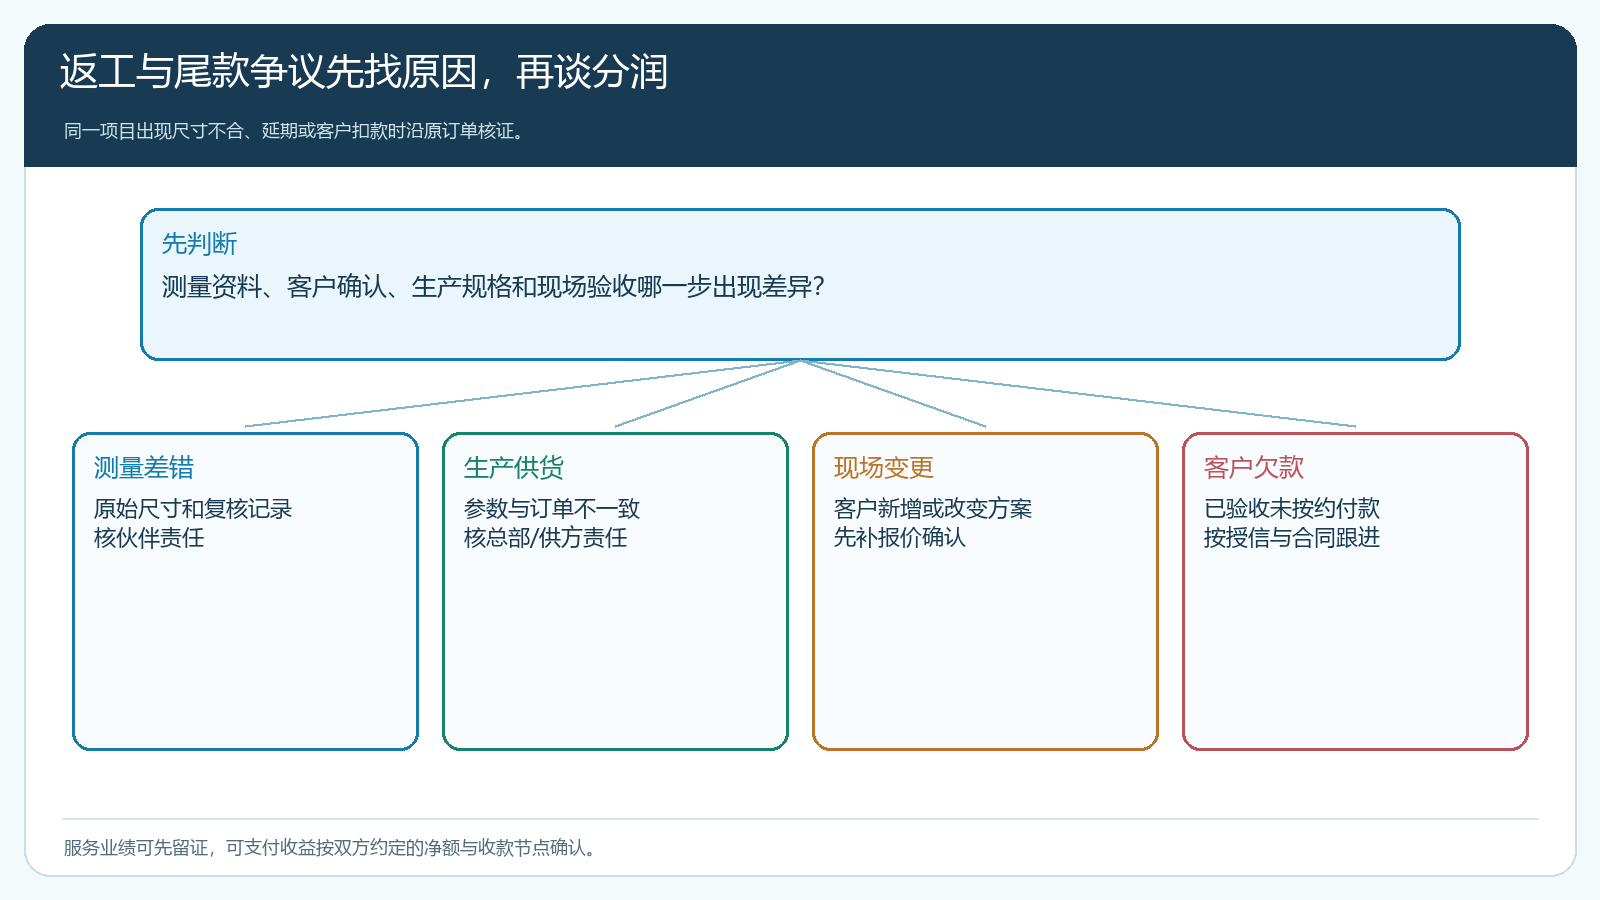Click the 现场变更 card heading

click(x=884, y=468)
